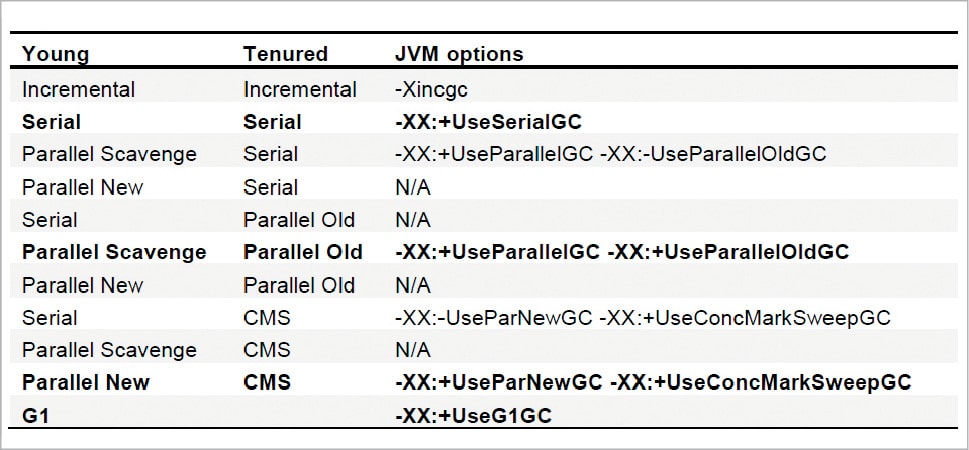
Task: Select bold -XX:+UseParNewGC -XX:+UseConcMarkSweepGC option text
Action: click(654, 382)
